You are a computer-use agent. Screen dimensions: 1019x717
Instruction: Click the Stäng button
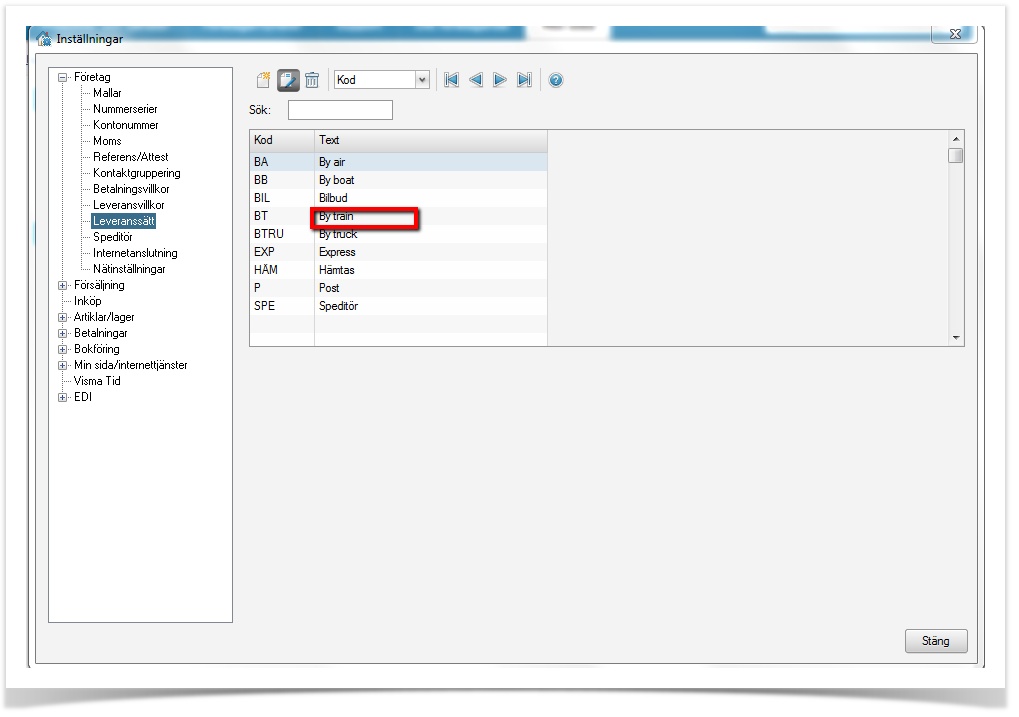click(935, 641)
